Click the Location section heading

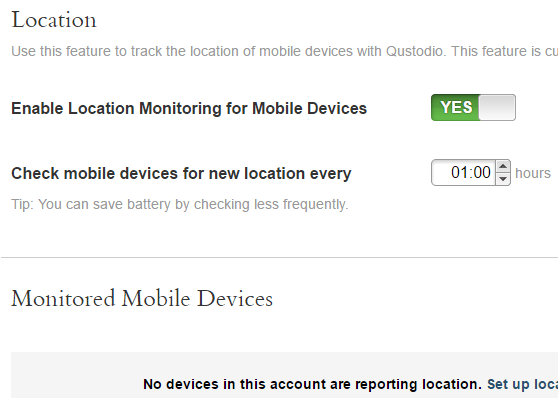coord(54,20)
